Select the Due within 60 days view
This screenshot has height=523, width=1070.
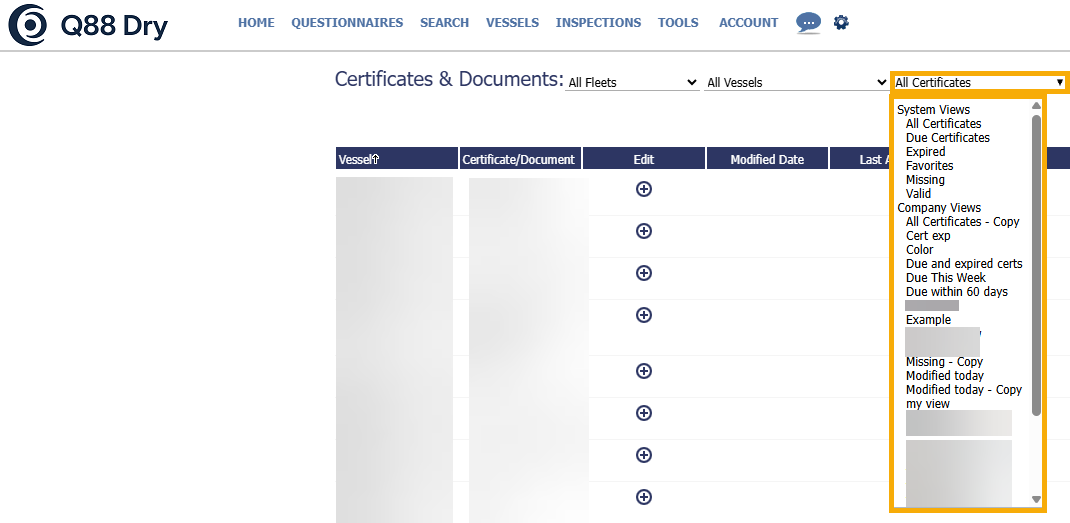point(957,292)
